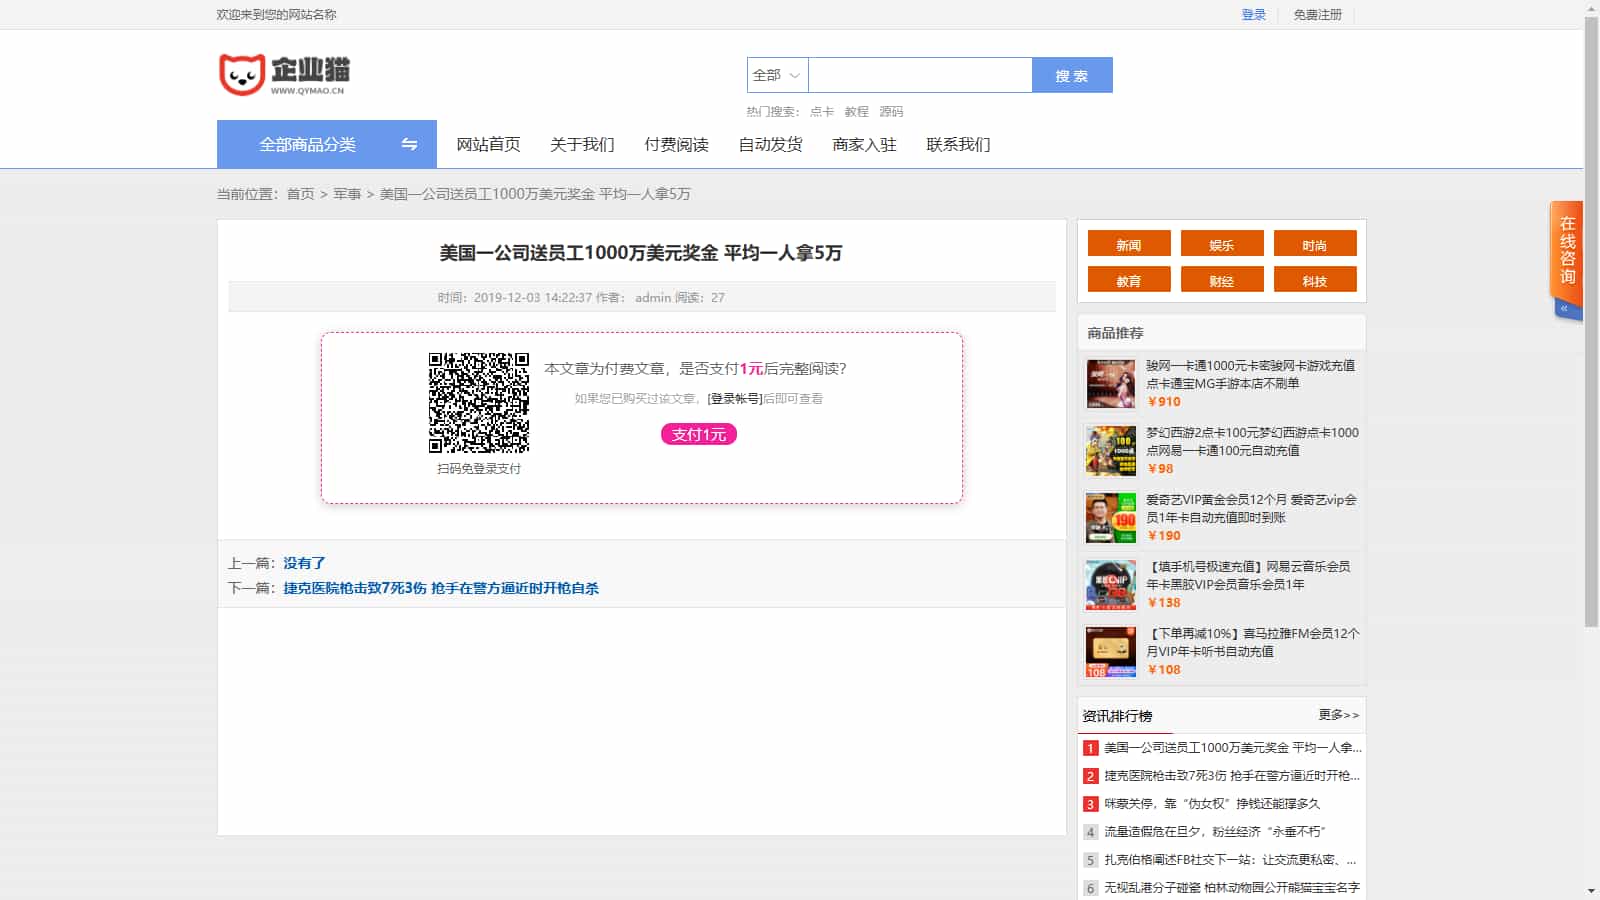Click the search text input field
Image resolution: width=1600 pixels, height=900 pixels.
[x=920, y=75]
